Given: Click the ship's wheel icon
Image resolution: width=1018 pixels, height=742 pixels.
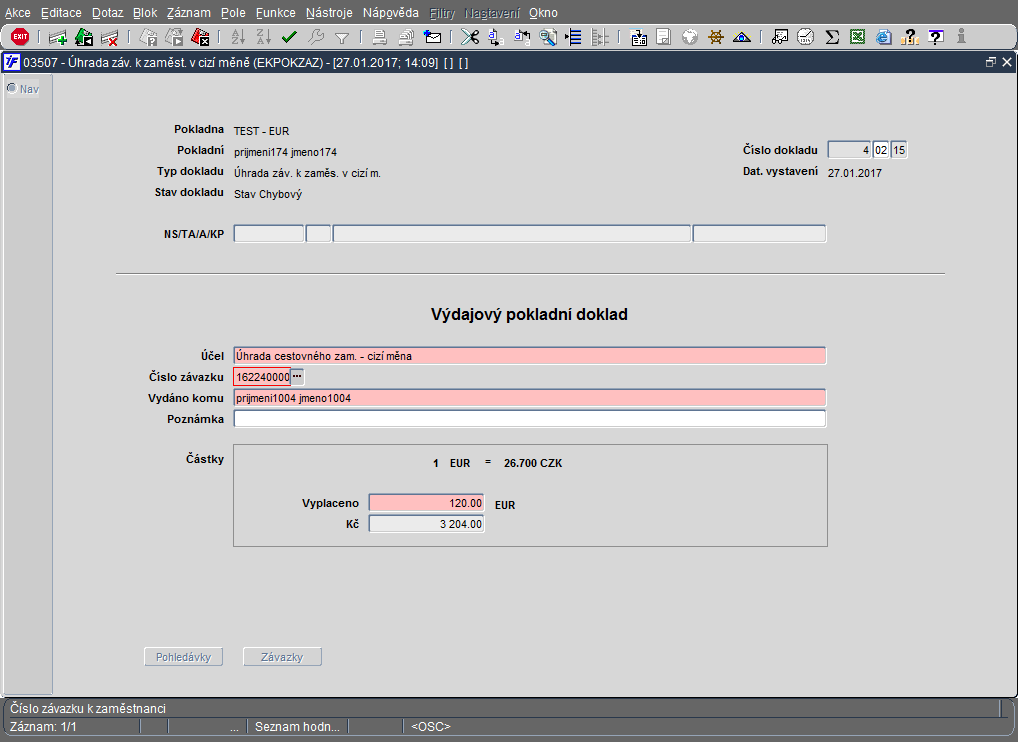Looking at the screenshot, I should (x=715, y=37).
